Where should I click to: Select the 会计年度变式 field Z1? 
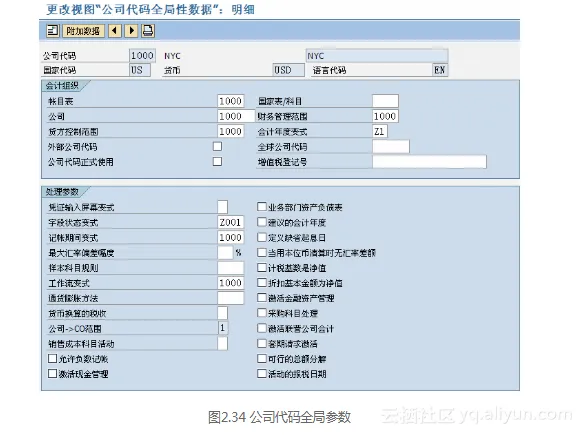tap(380, 131)
